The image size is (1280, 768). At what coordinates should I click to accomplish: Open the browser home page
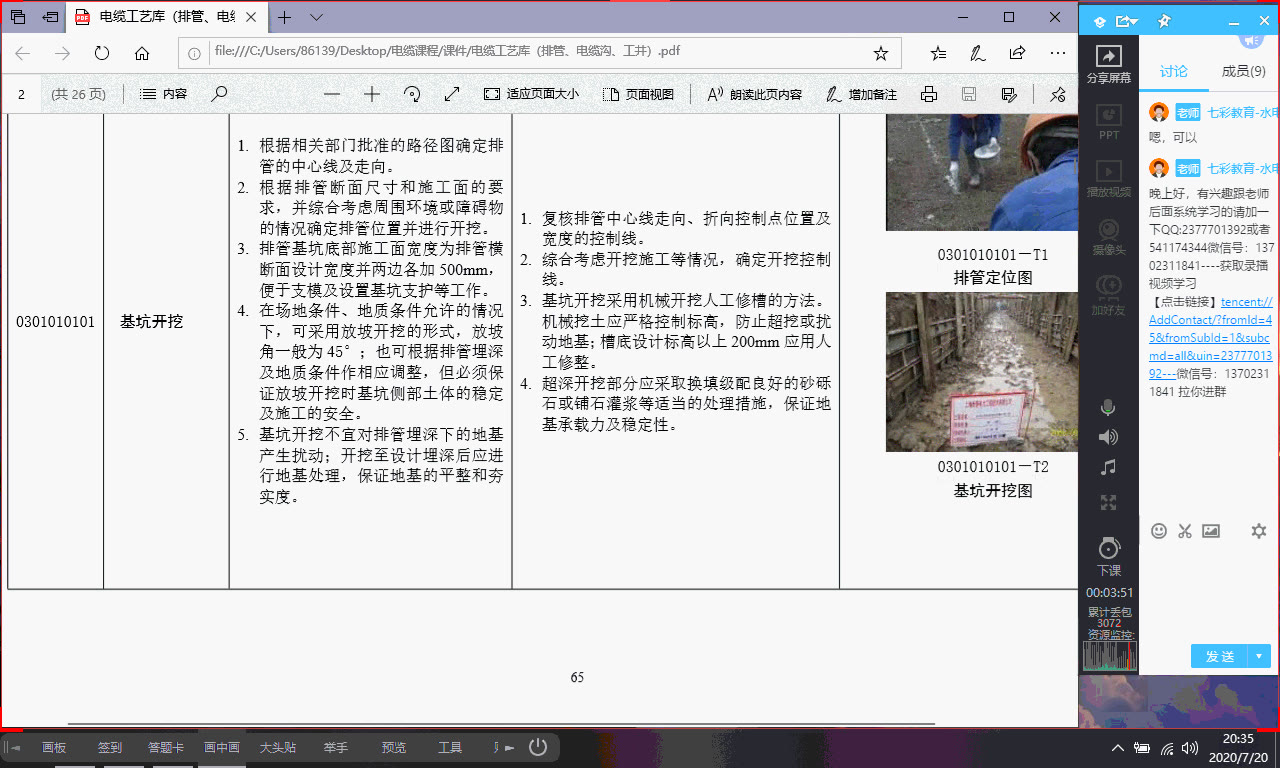(x=142, y=53)
